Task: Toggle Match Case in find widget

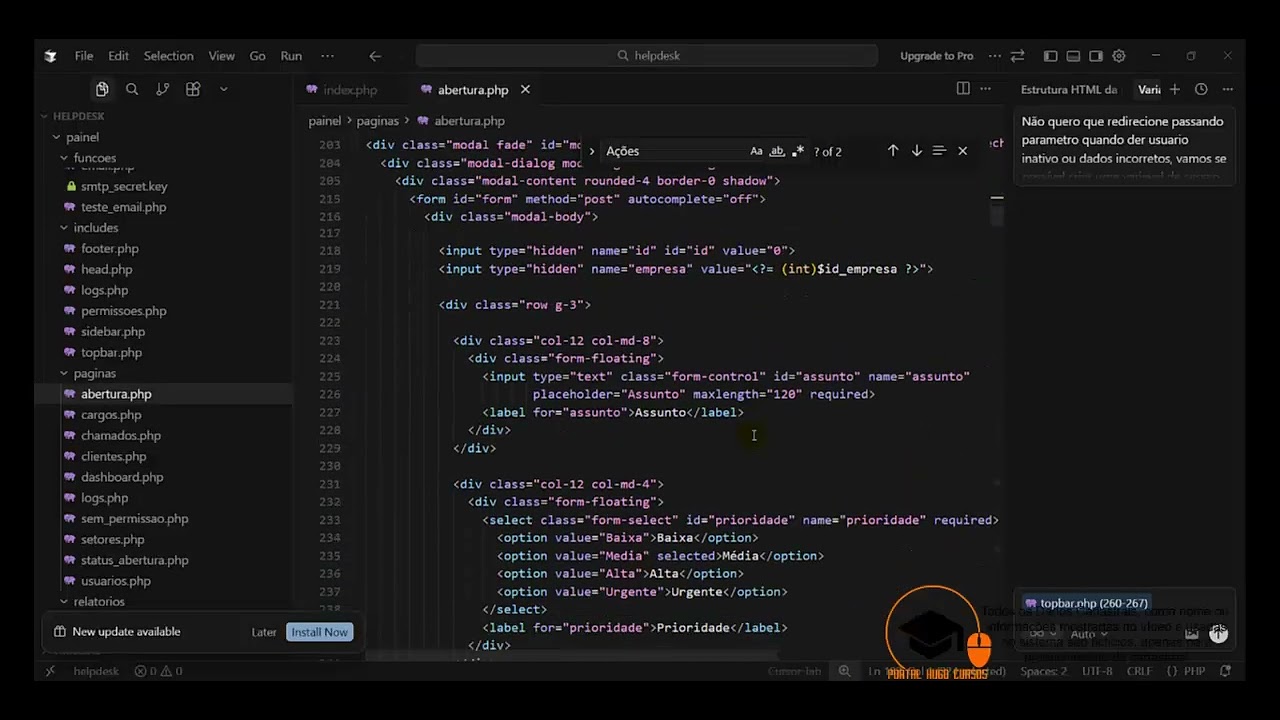Action: [x=756, y=151]
